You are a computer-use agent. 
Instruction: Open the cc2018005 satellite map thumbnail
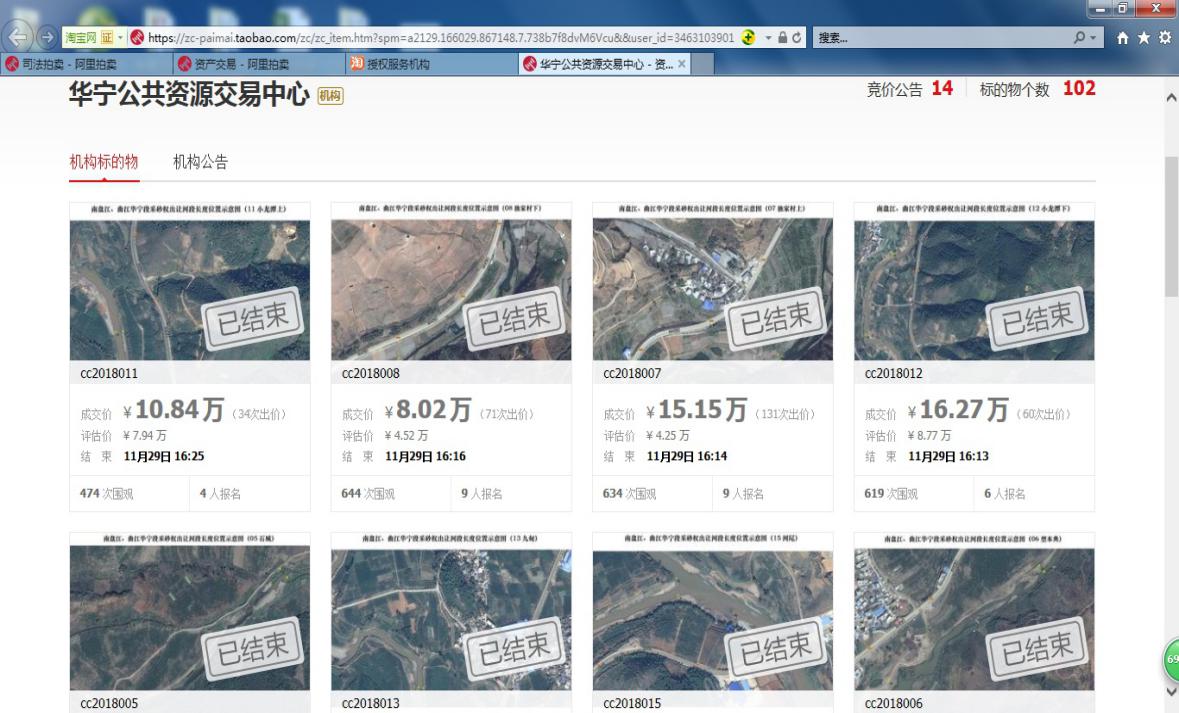click(189, 611)
